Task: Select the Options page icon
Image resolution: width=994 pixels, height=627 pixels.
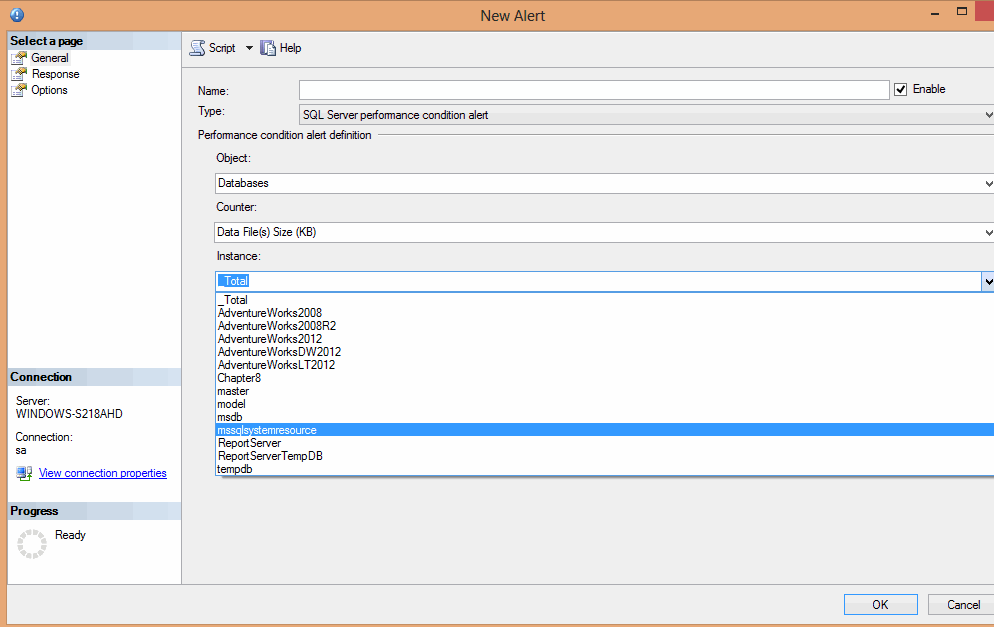Action: point(20,89)
